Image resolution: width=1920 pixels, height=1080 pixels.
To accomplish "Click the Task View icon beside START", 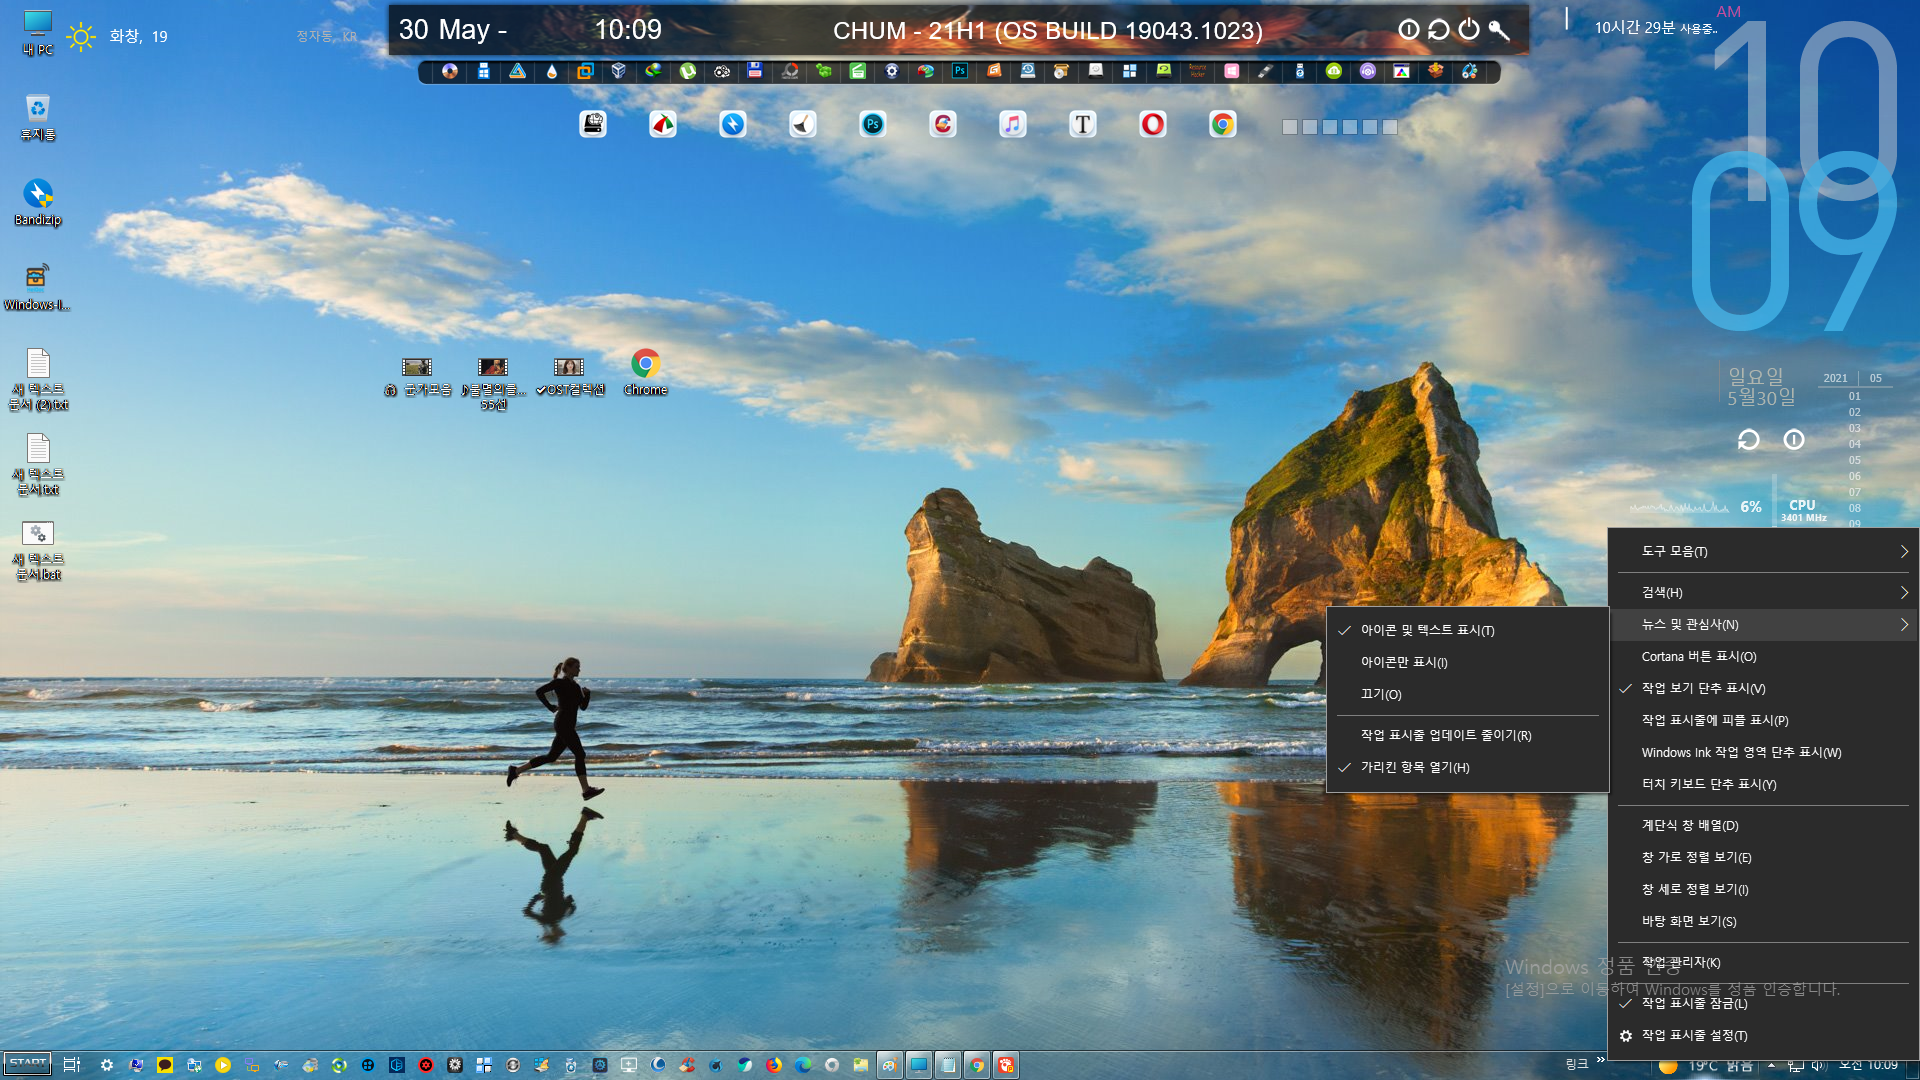I will point(72,1065).
